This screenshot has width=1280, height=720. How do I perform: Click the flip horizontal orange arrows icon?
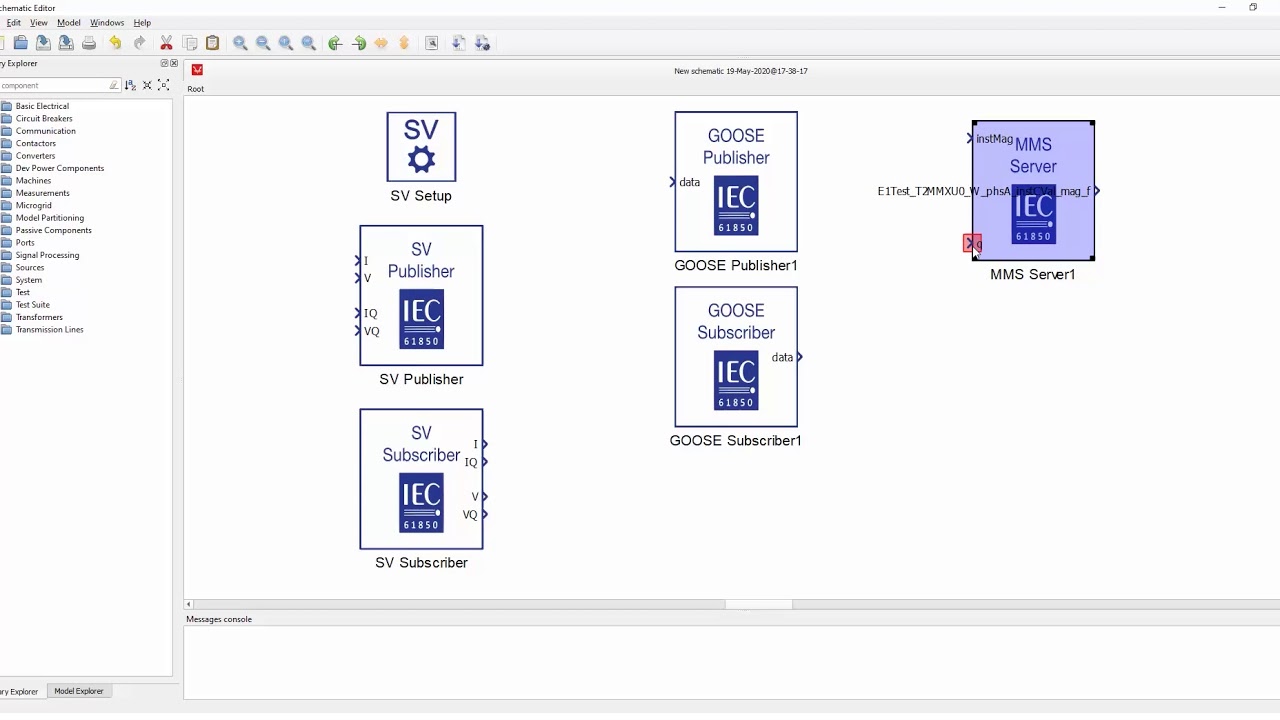click(381, 43)
